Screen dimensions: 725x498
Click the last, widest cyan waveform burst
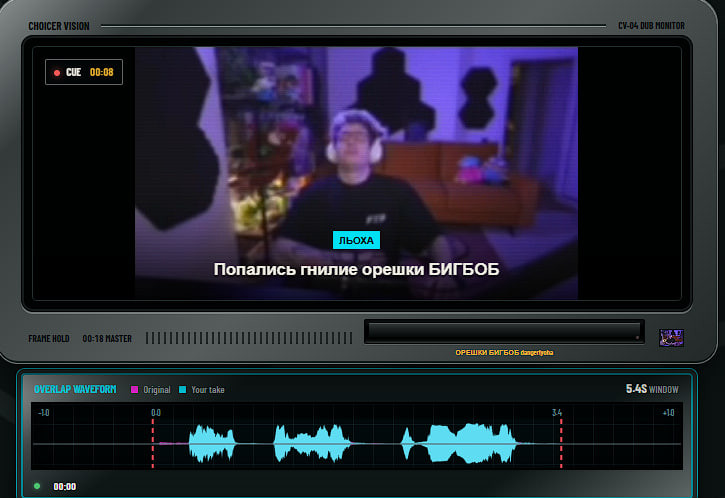472,443
